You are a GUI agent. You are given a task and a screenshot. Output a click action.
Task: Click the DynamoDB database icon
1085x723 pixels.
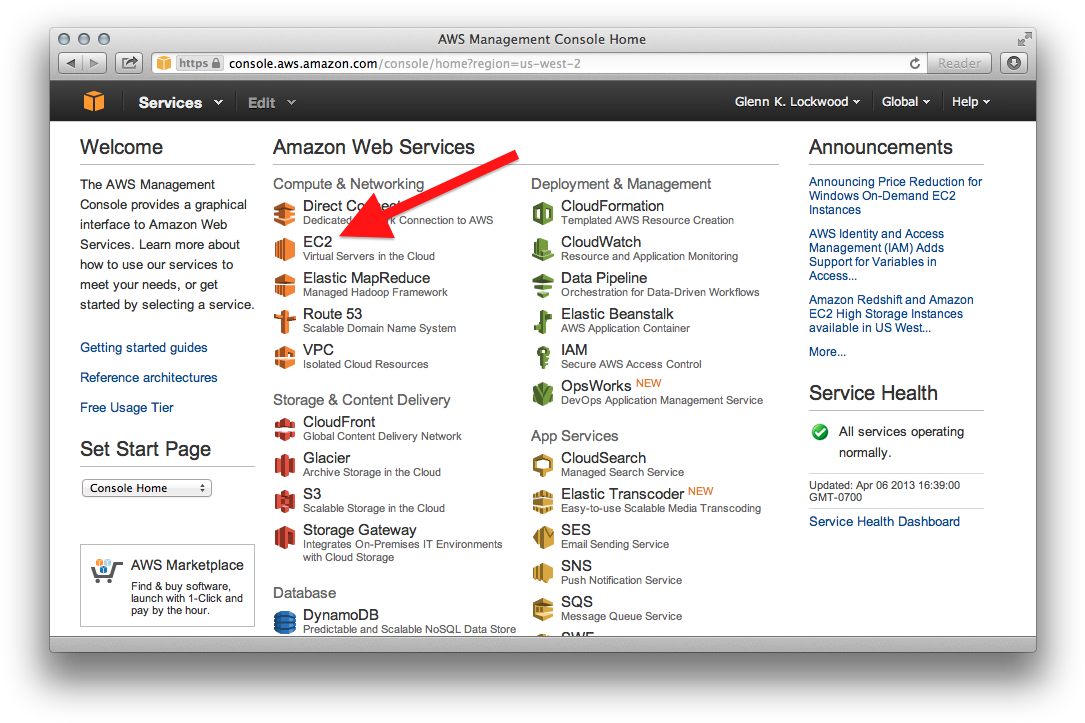point(285,621)
